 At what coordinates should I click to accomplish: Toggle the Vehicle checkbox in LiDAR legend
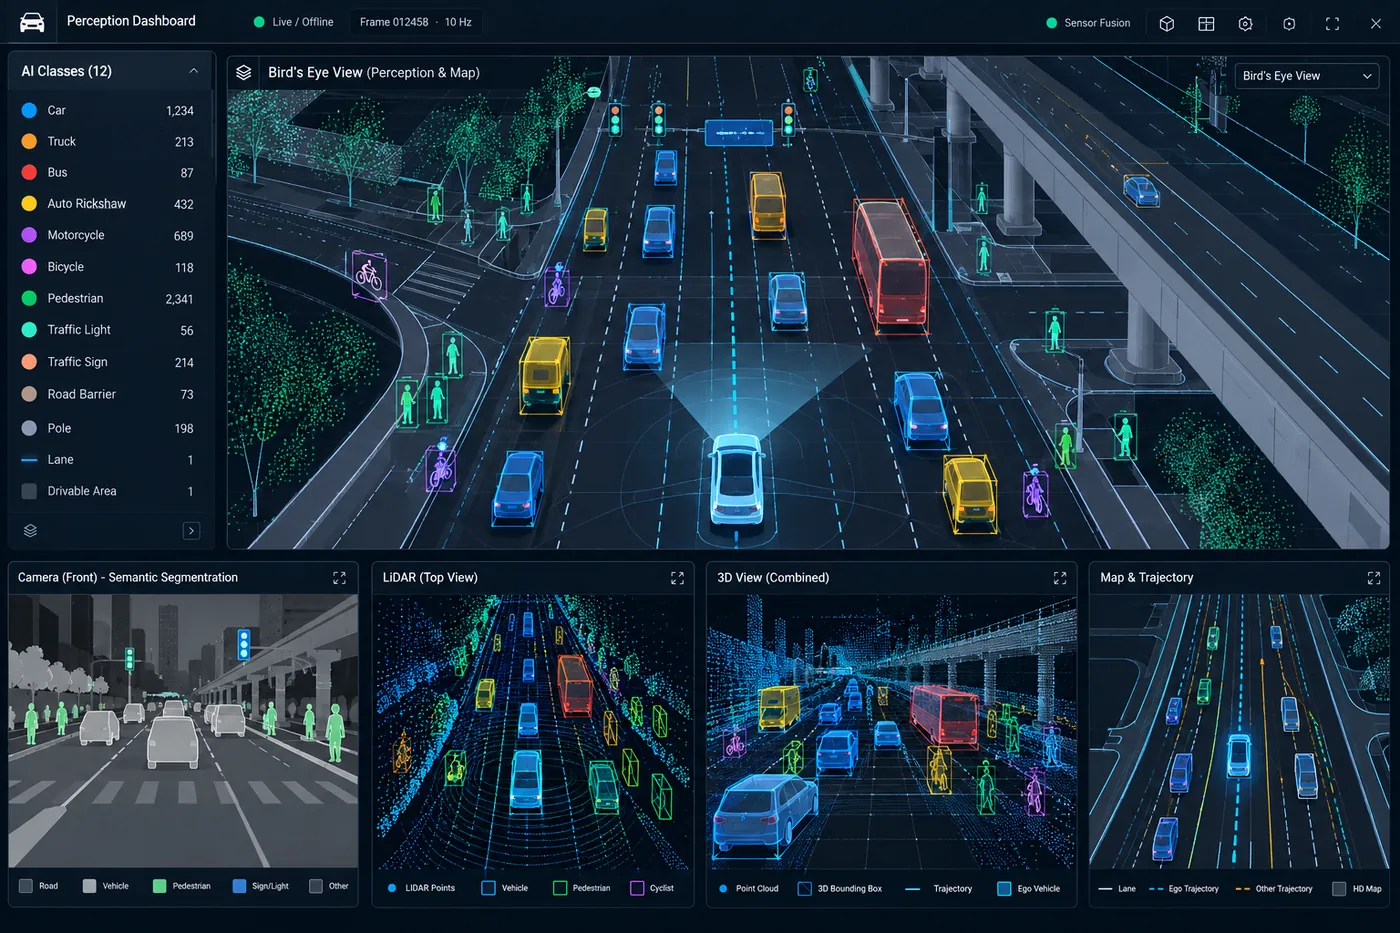click(488, 888)
